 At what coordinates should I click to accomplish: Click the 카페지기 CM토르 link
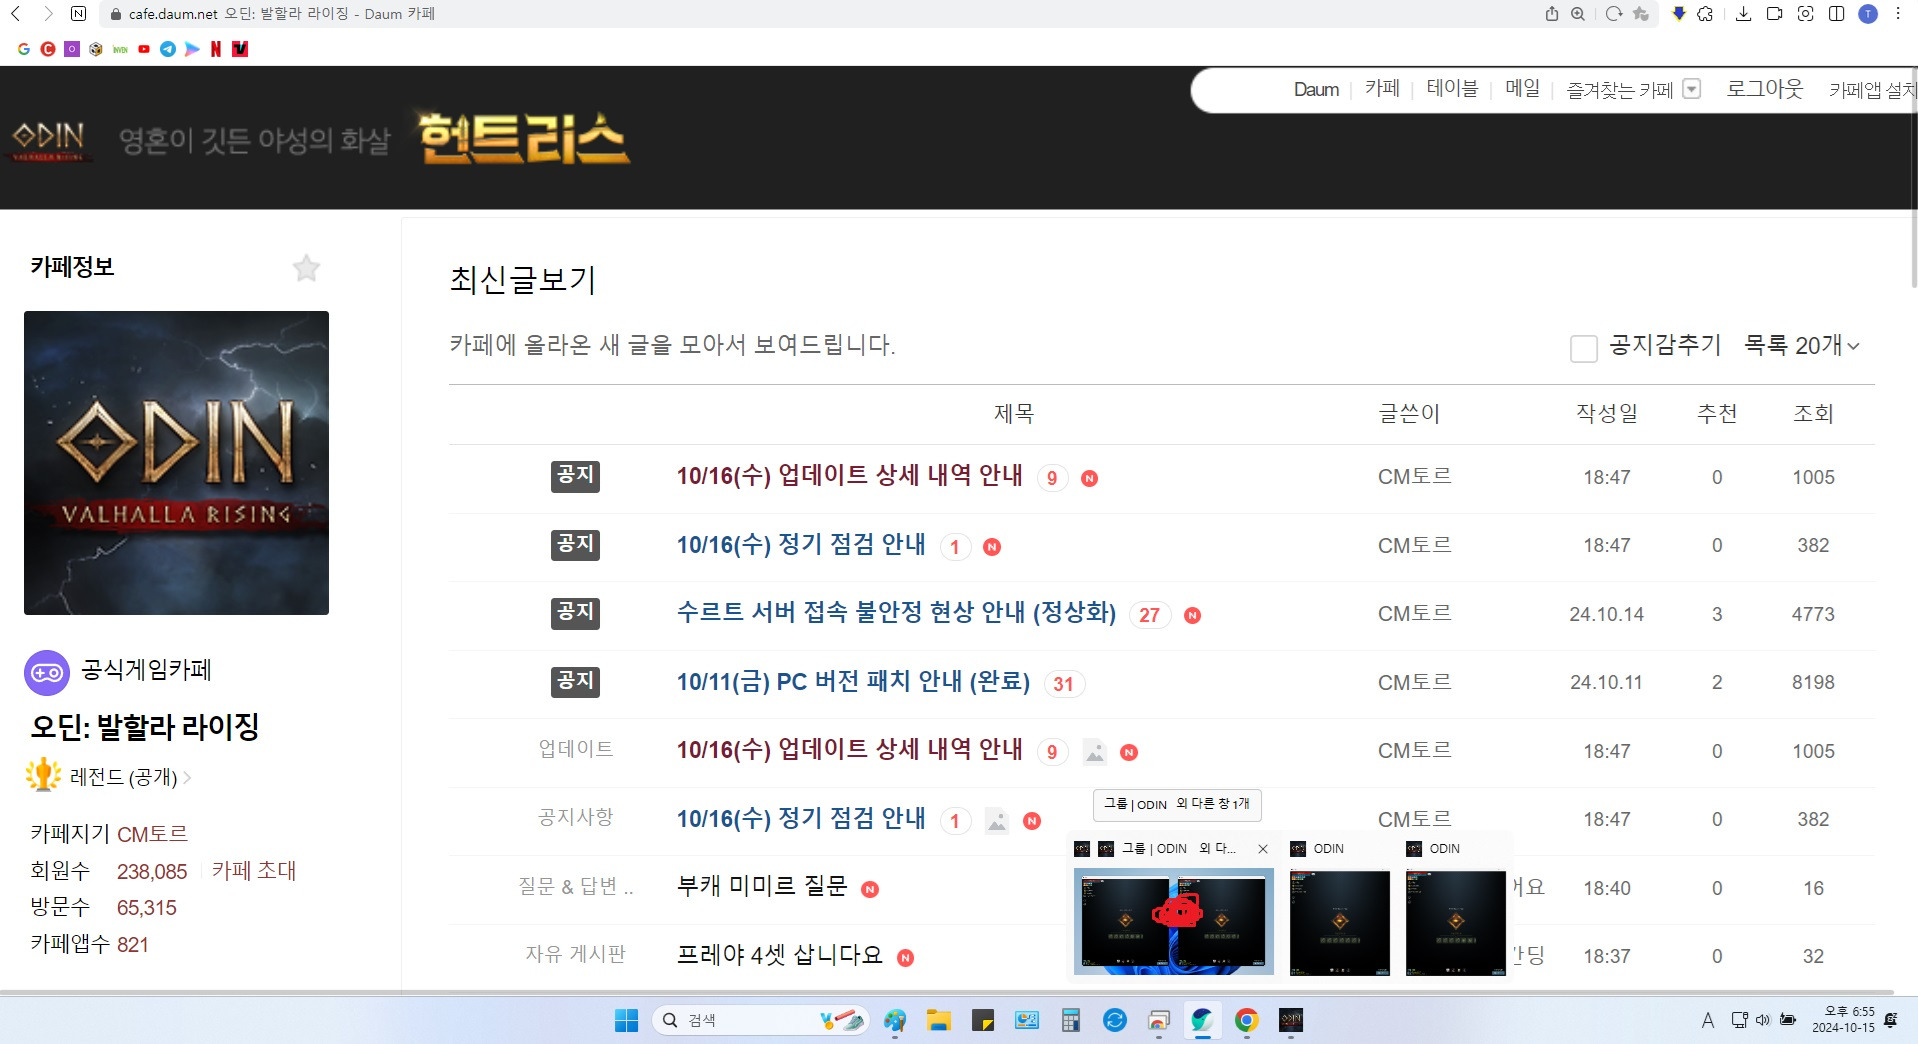pos(152,834)
